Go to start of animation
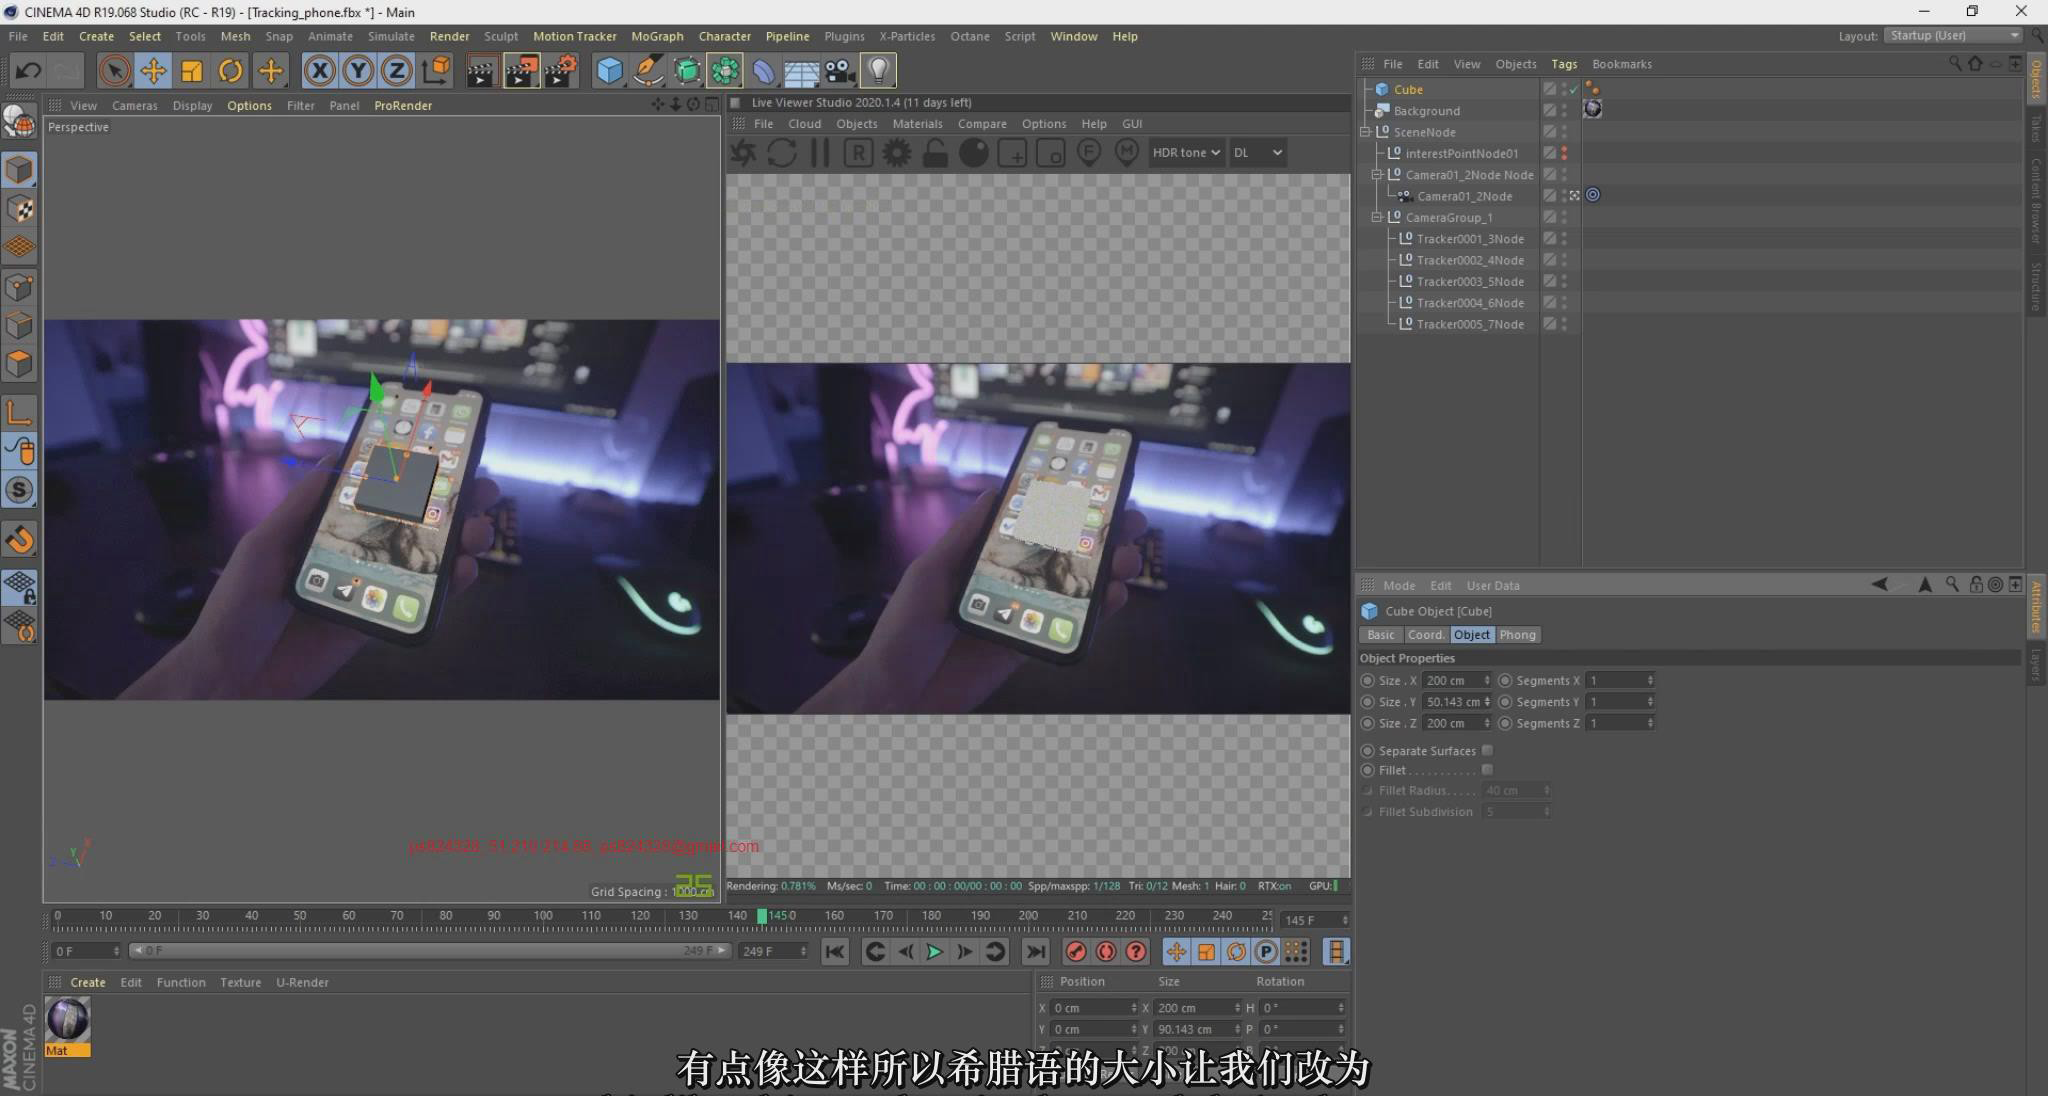The width and height of the screenshot is (2048, 1096). 835,952
